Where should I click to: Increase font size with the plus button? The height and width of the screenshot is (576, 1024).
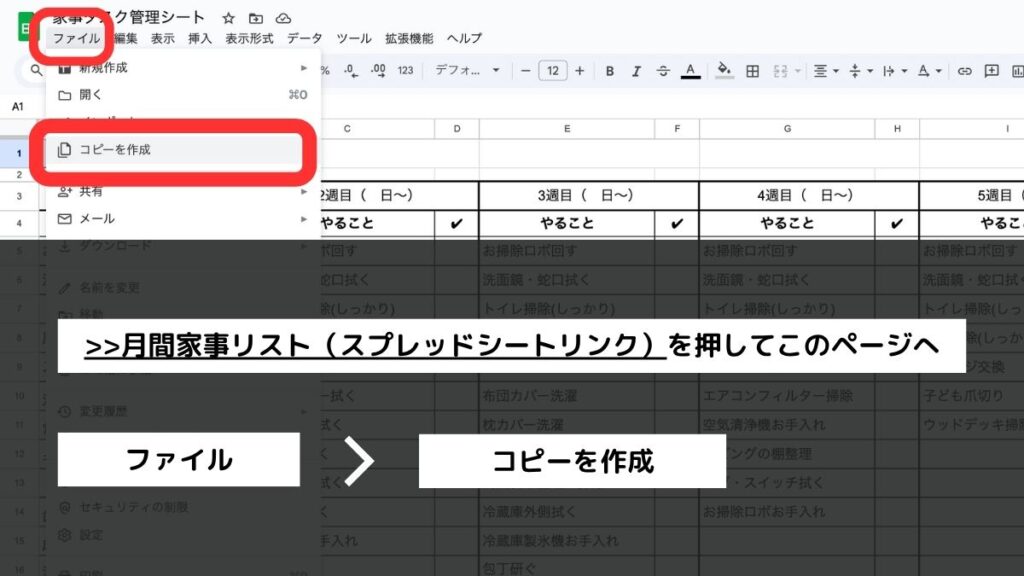coord(579,71)
